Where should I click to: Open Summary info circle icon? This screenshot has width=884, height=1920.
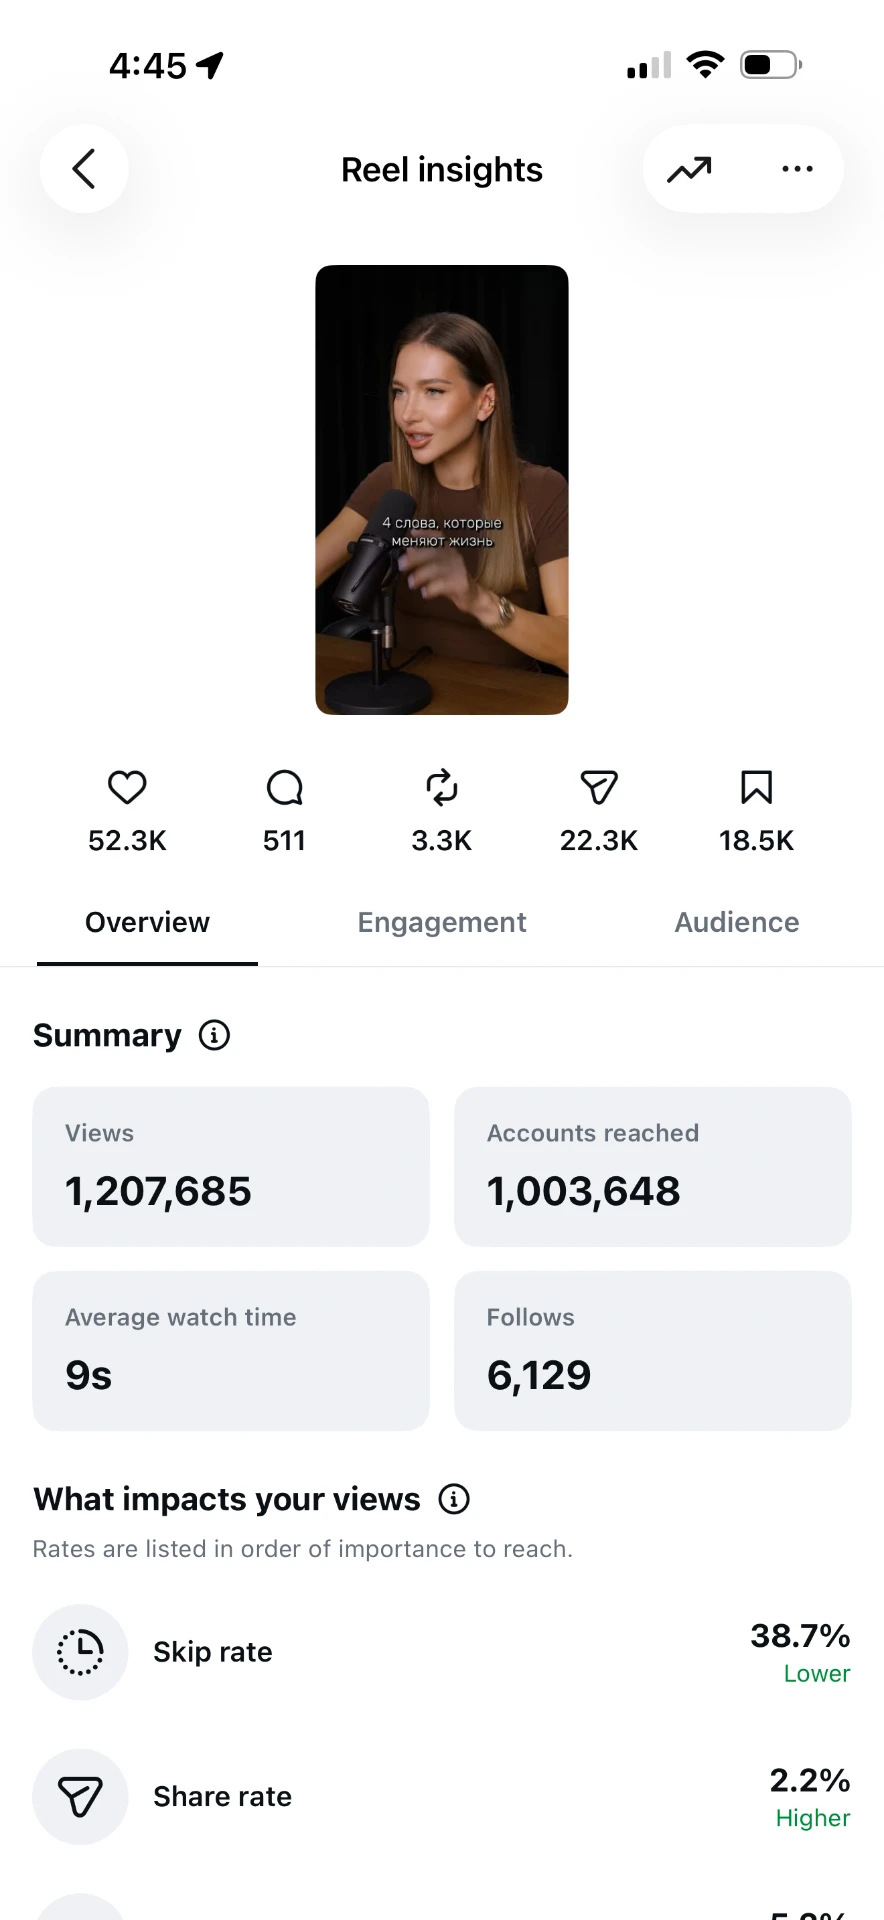tap(214, 1035)
